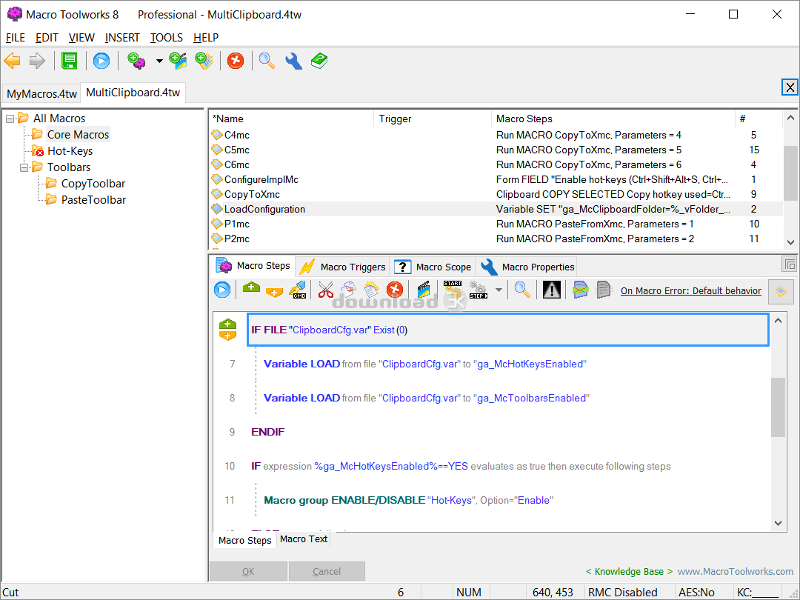Click On Macro Error: Default behavior link
800x600 pixels.
tap(691, 291)
